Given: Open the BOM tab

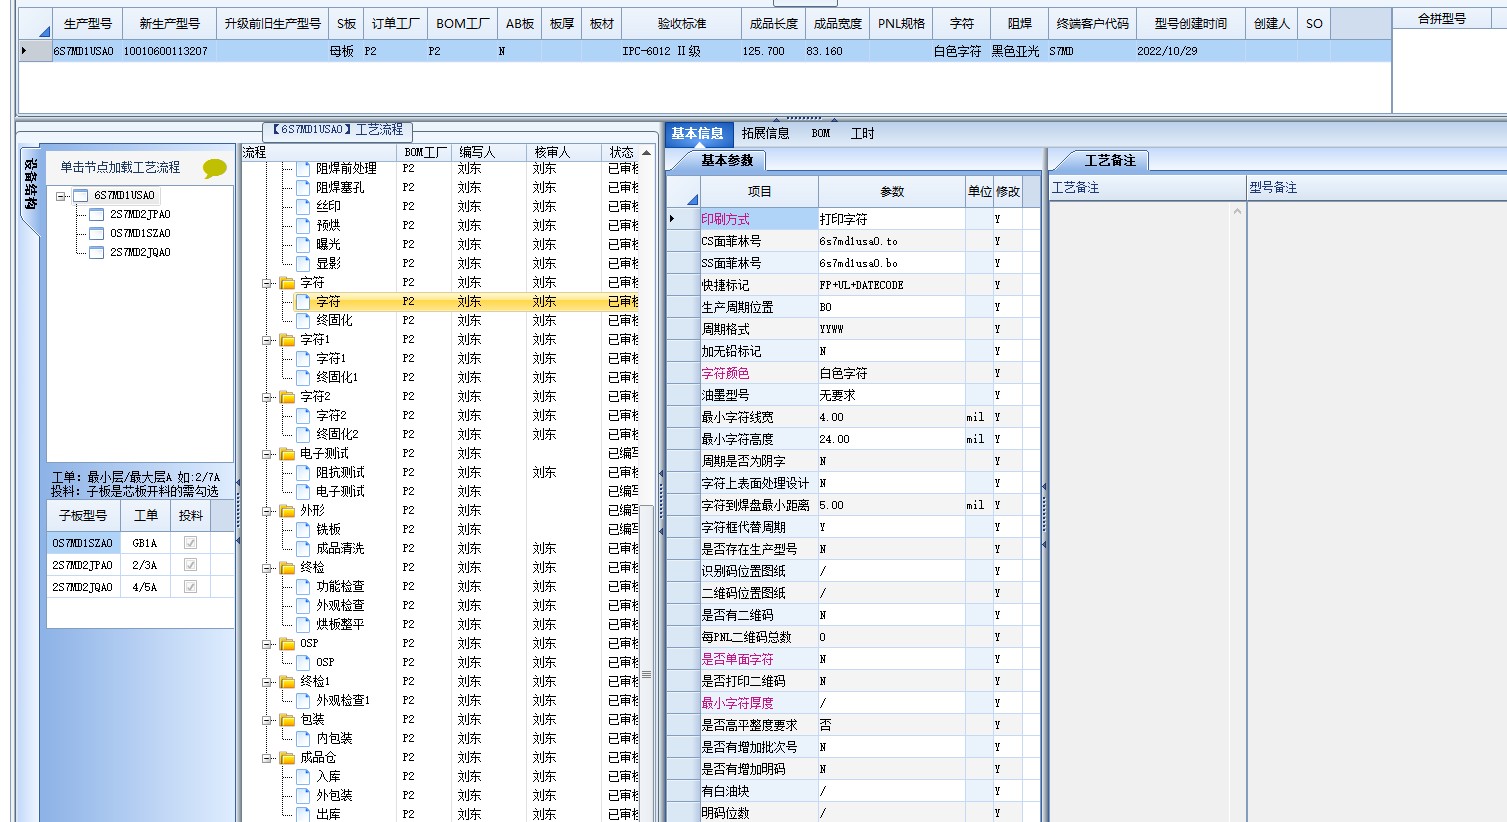Looking at the screenshot, I should (821, 134).
